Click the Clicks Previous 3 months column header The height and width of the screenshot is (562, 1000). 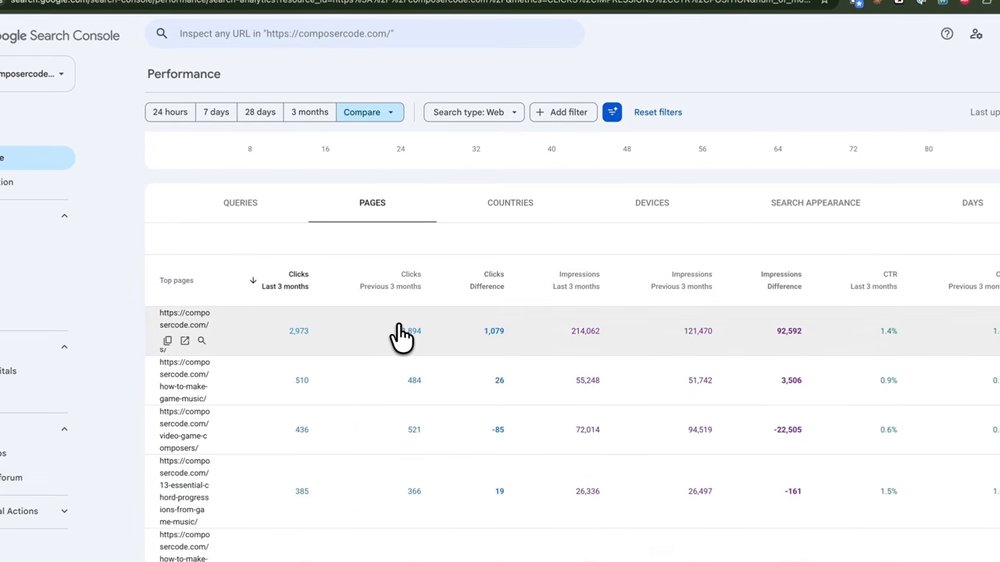[390, 280]
